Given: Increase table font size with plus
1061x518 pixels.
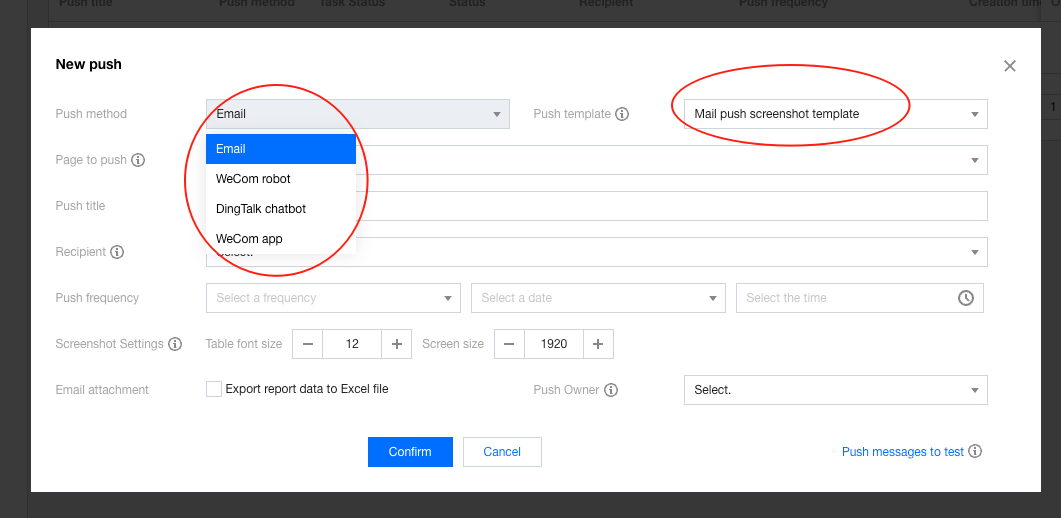Looking at the screenshot, I should coord(397,344).
